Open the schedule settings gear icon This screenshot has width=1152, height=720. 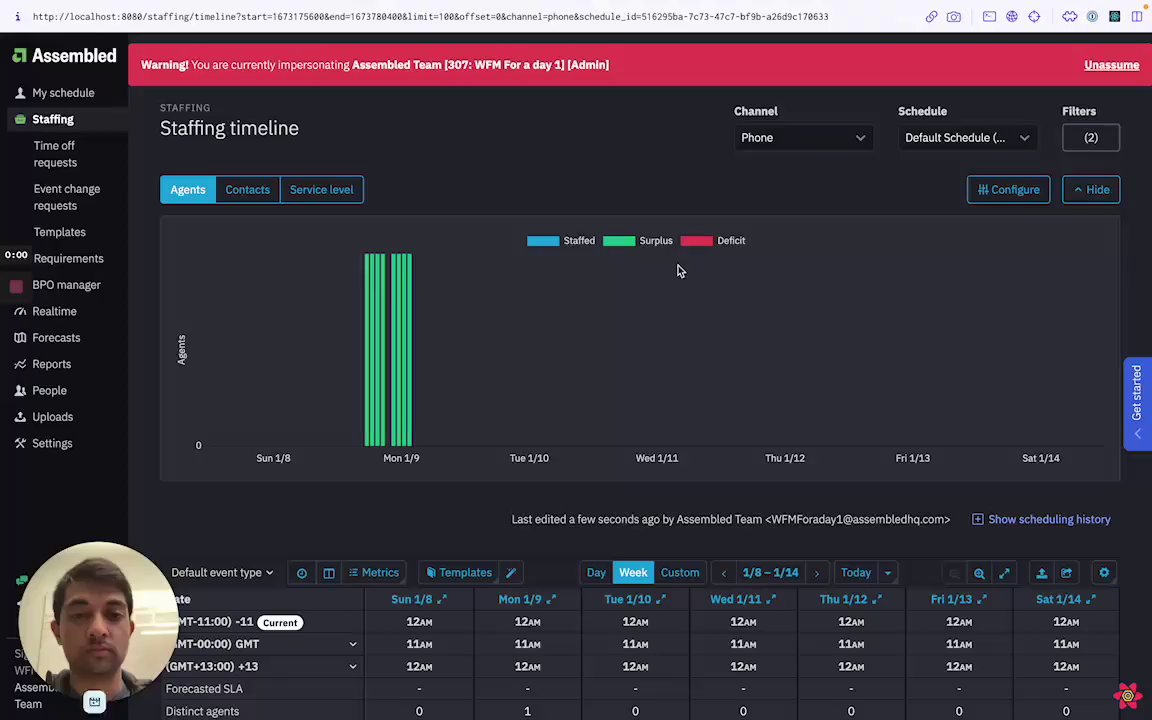[x=1104, y=573]
